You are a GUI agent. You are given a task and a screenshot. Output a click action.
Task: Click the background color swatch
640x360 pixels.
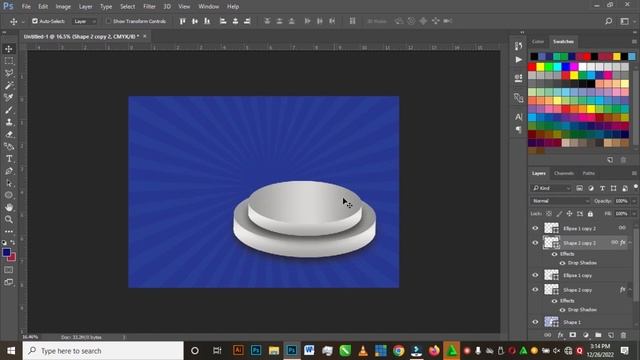click(12, 258)
